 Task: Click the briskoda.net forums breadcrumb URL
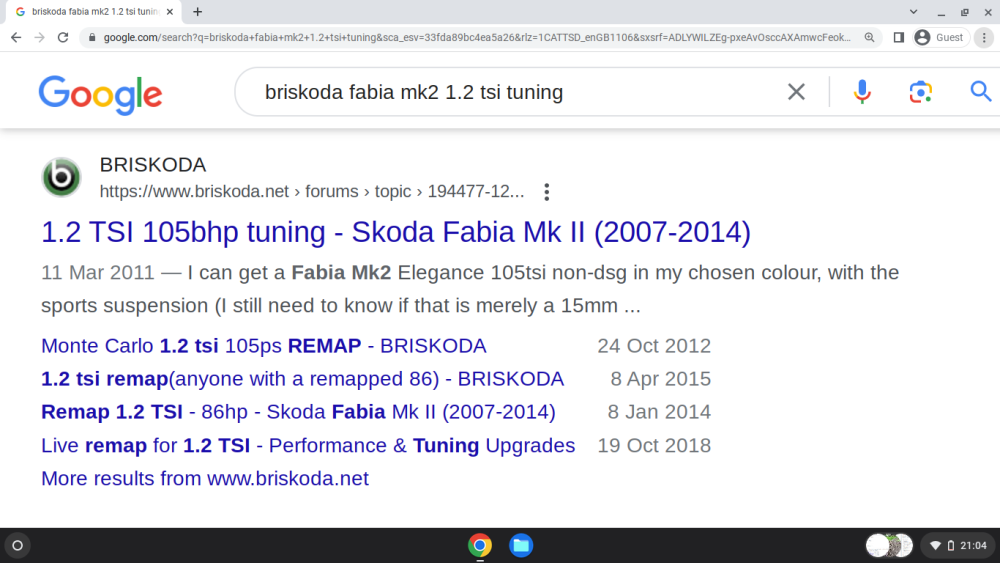click(x=312, y=191)
